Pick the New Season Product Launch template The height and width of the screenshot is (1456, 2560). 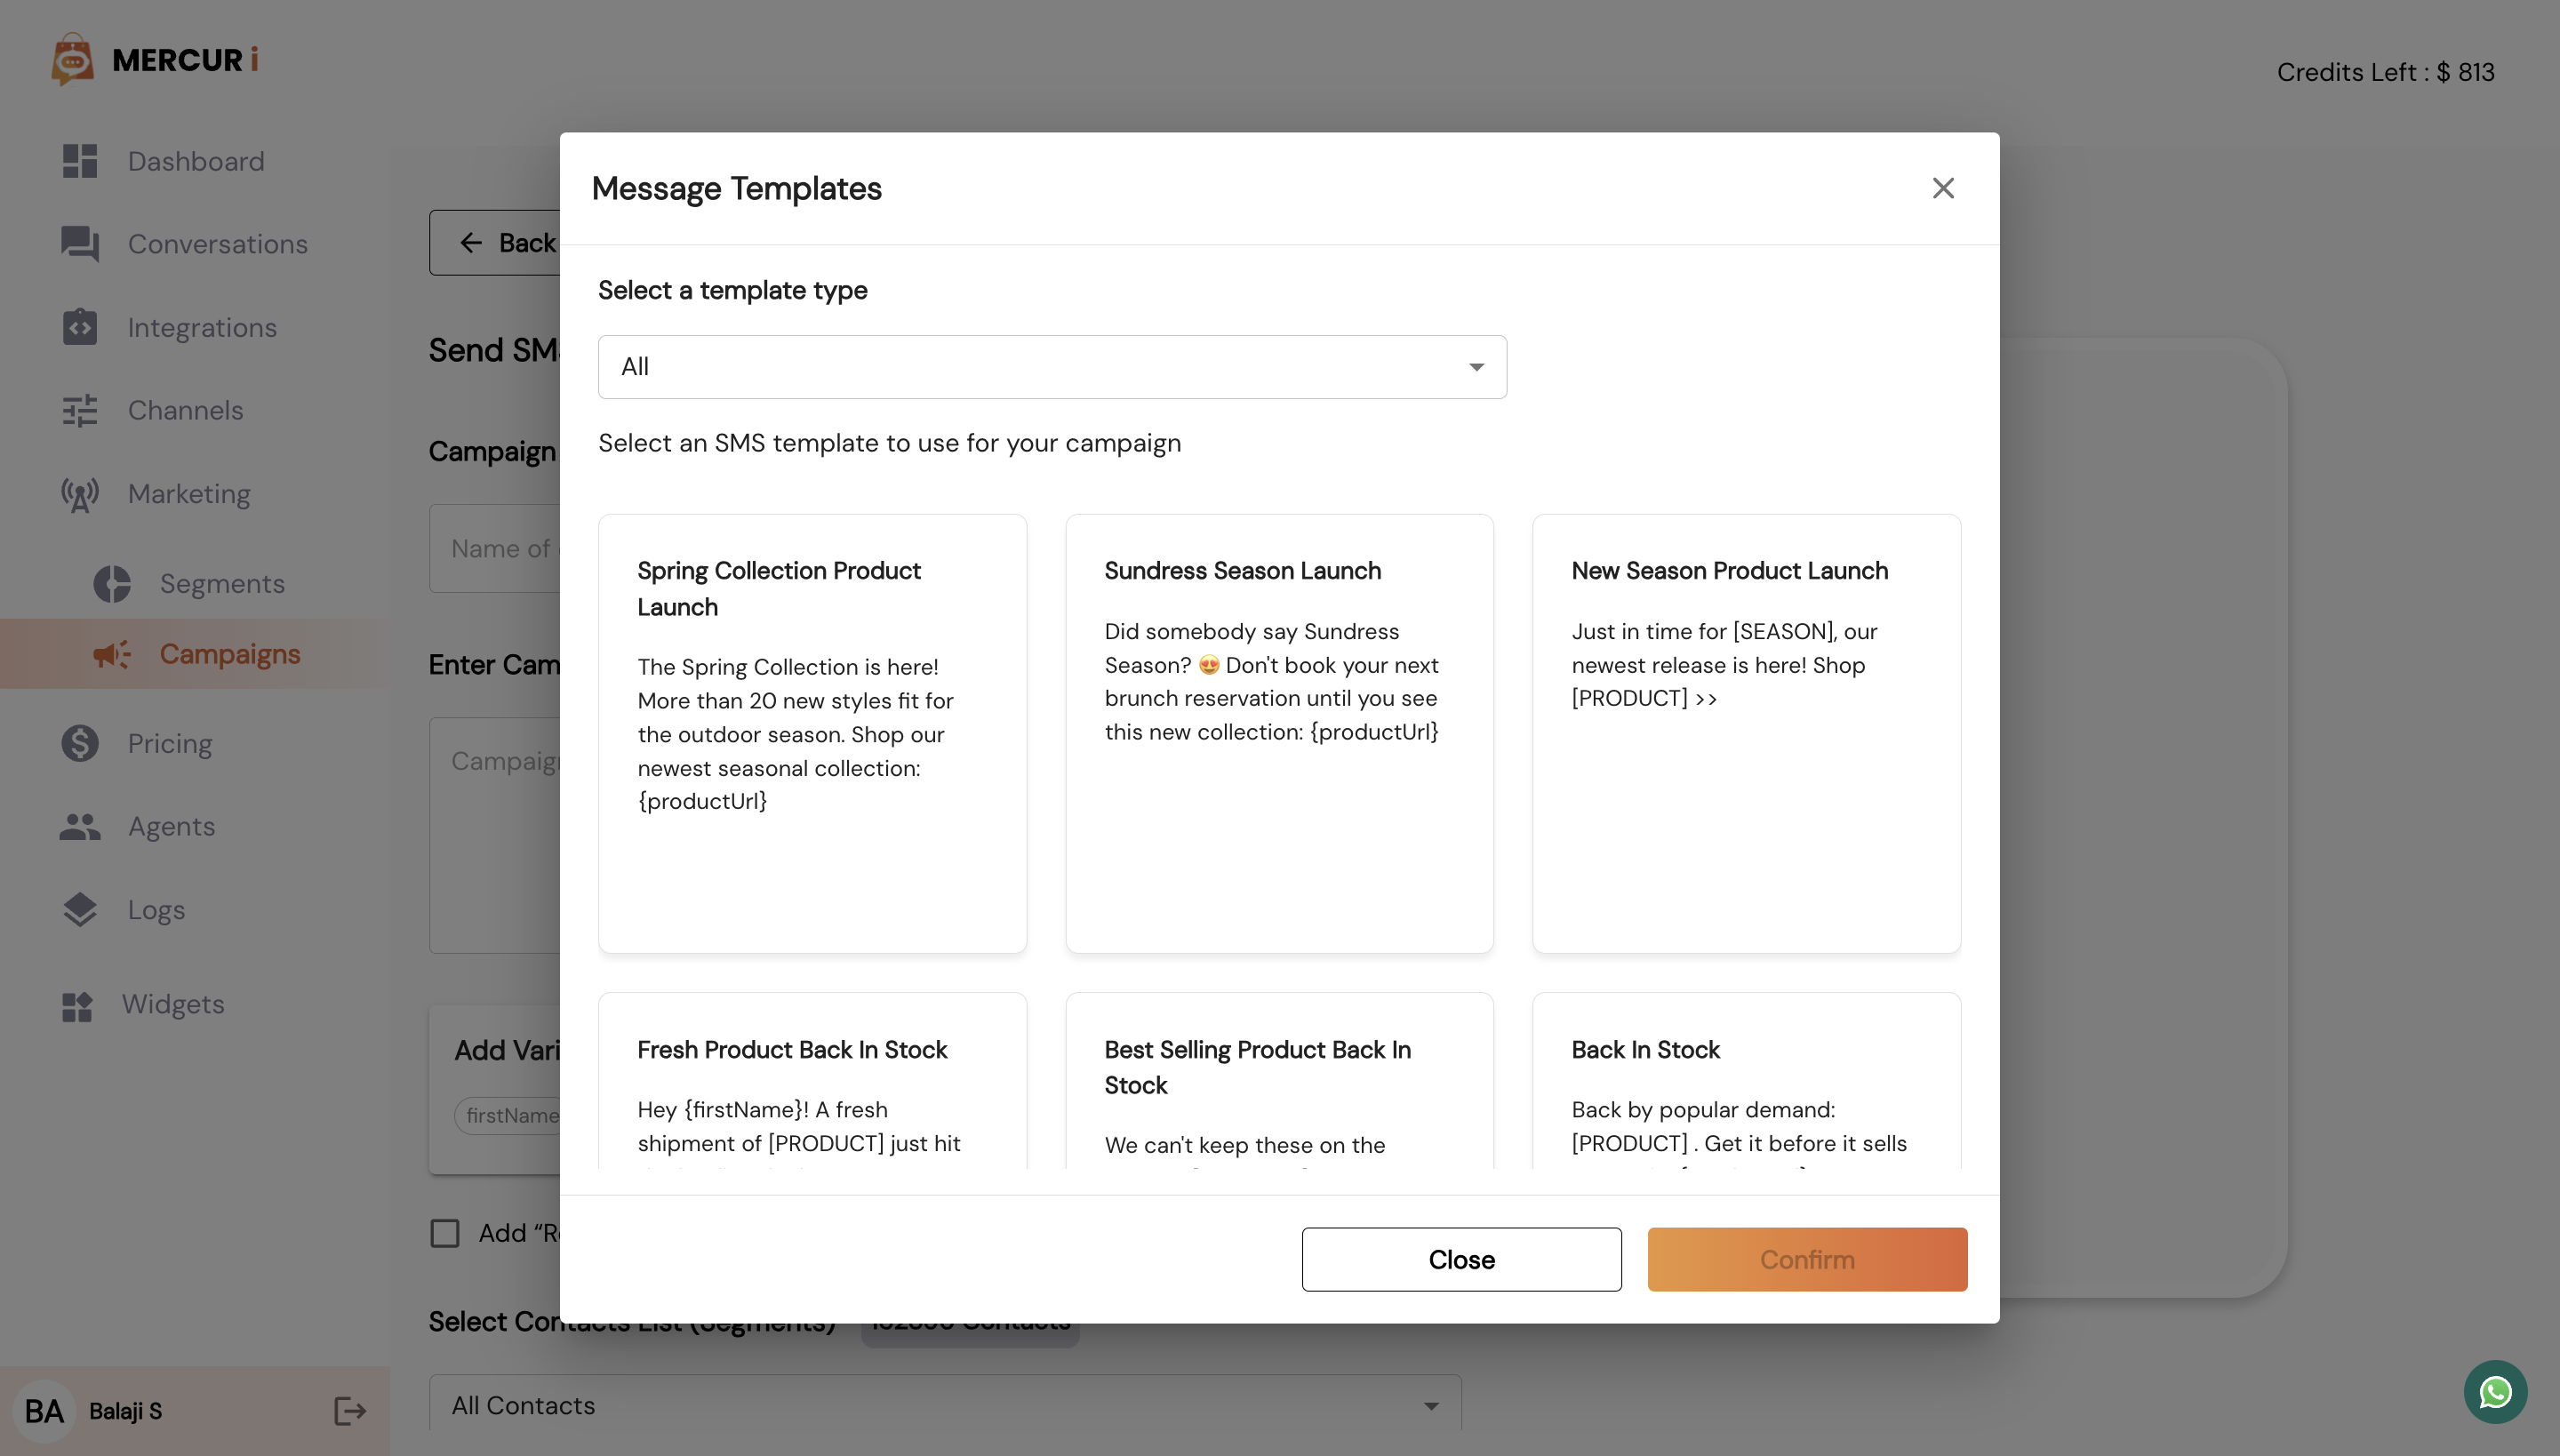pyautogui.click(x=1746, y=733)
